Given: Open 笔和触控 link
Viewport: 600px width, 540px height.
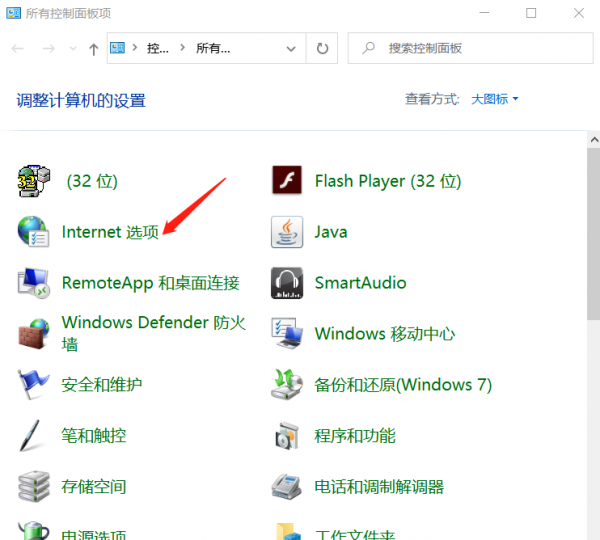Looking at the screenshot, I should [x=94, y=436].
